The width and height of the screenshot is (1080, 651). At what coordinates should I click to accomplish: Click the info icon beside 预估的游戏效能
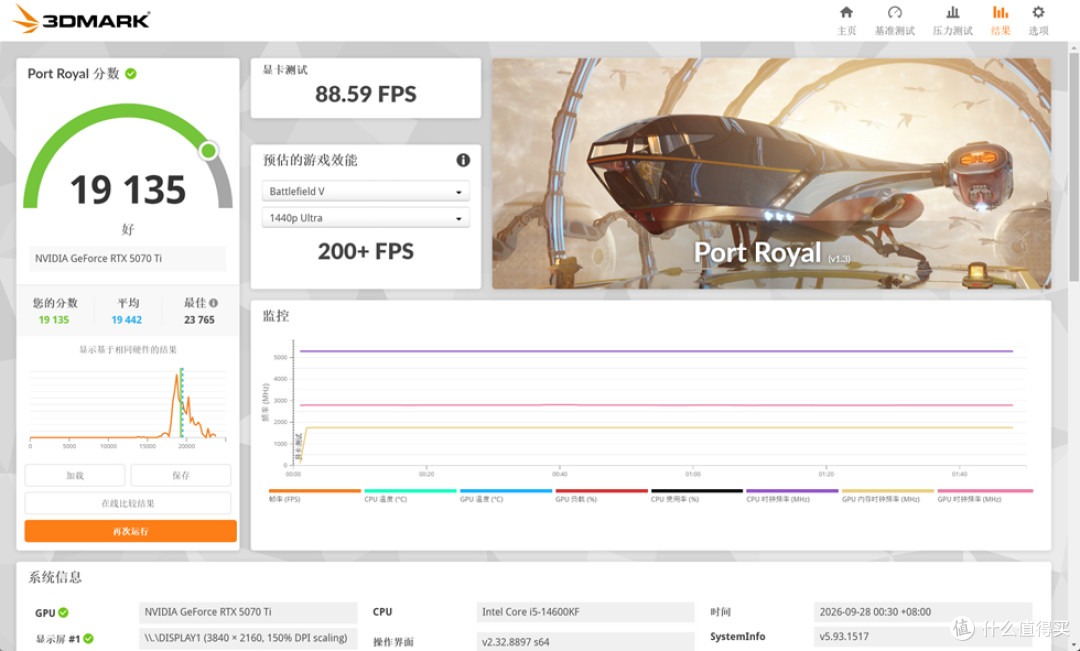463,160
